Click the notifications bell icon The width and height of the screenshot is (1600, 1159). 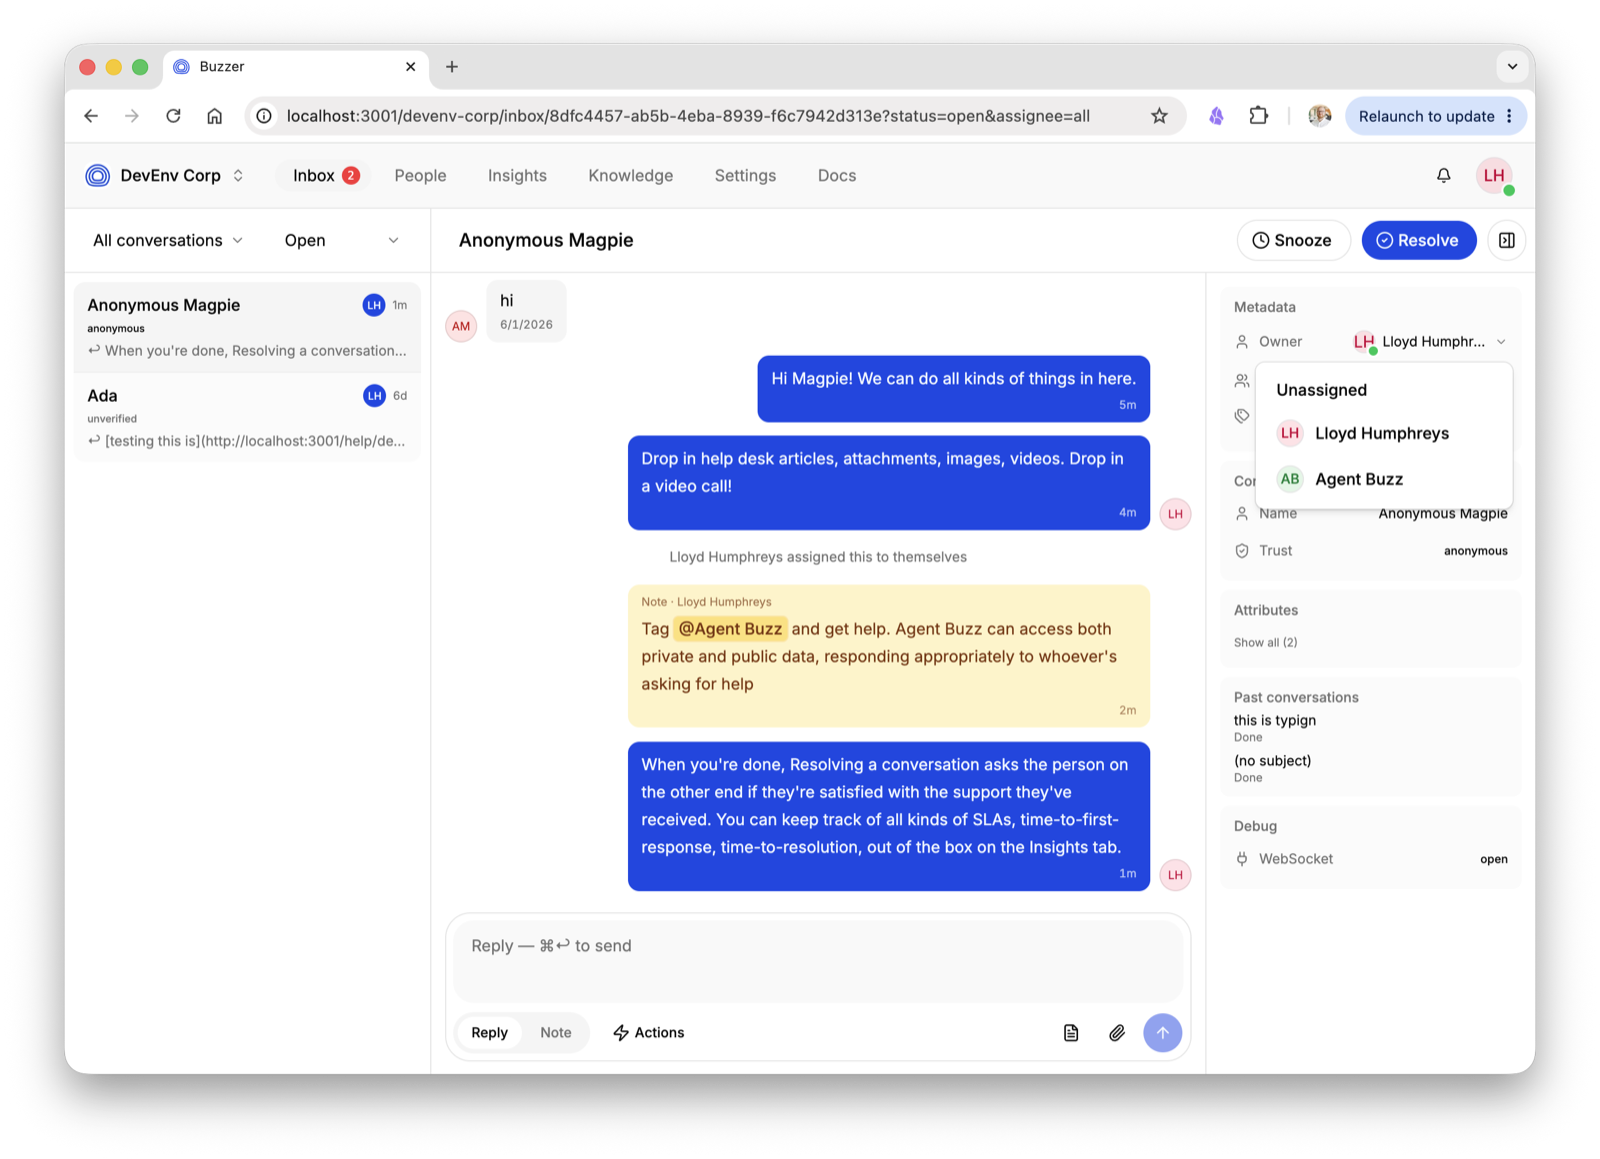click(x=1443, y=175)
